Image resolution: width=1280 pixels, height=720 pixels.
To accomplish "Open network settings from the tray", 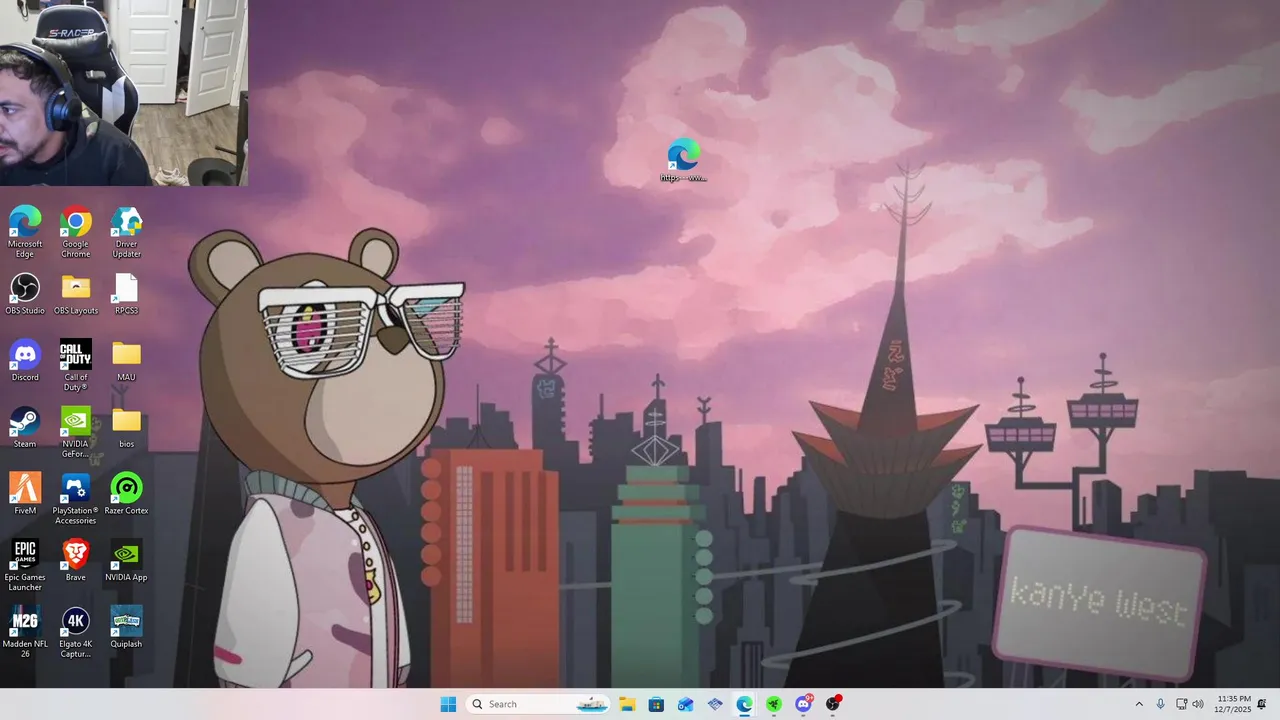I will point(1181,704).
